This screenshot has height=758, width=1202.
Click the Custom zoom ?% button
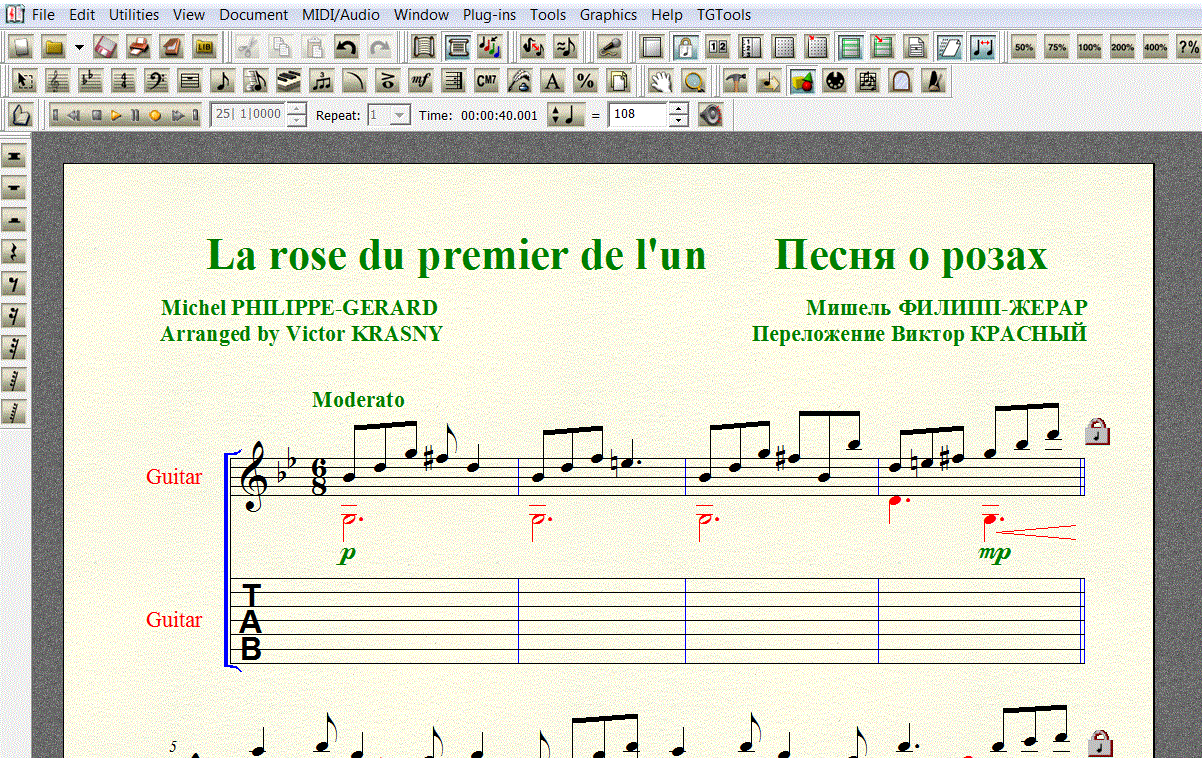click(x=1188, y=47)
